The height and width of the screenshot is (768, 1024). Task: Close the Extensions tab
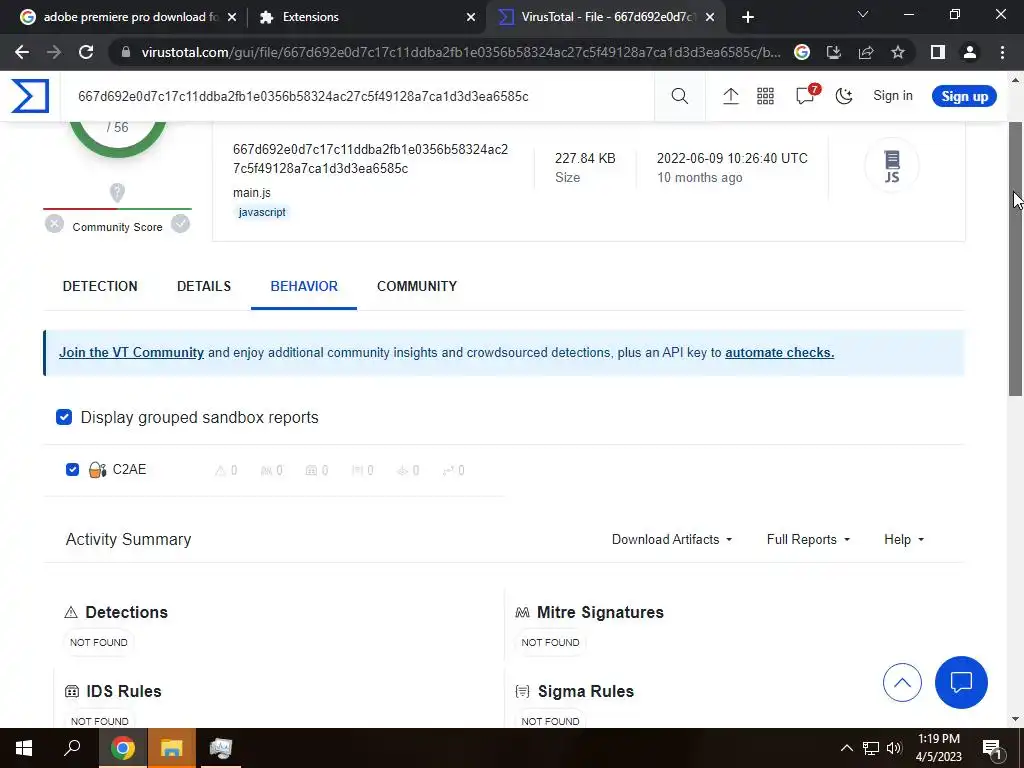(471, 17)
